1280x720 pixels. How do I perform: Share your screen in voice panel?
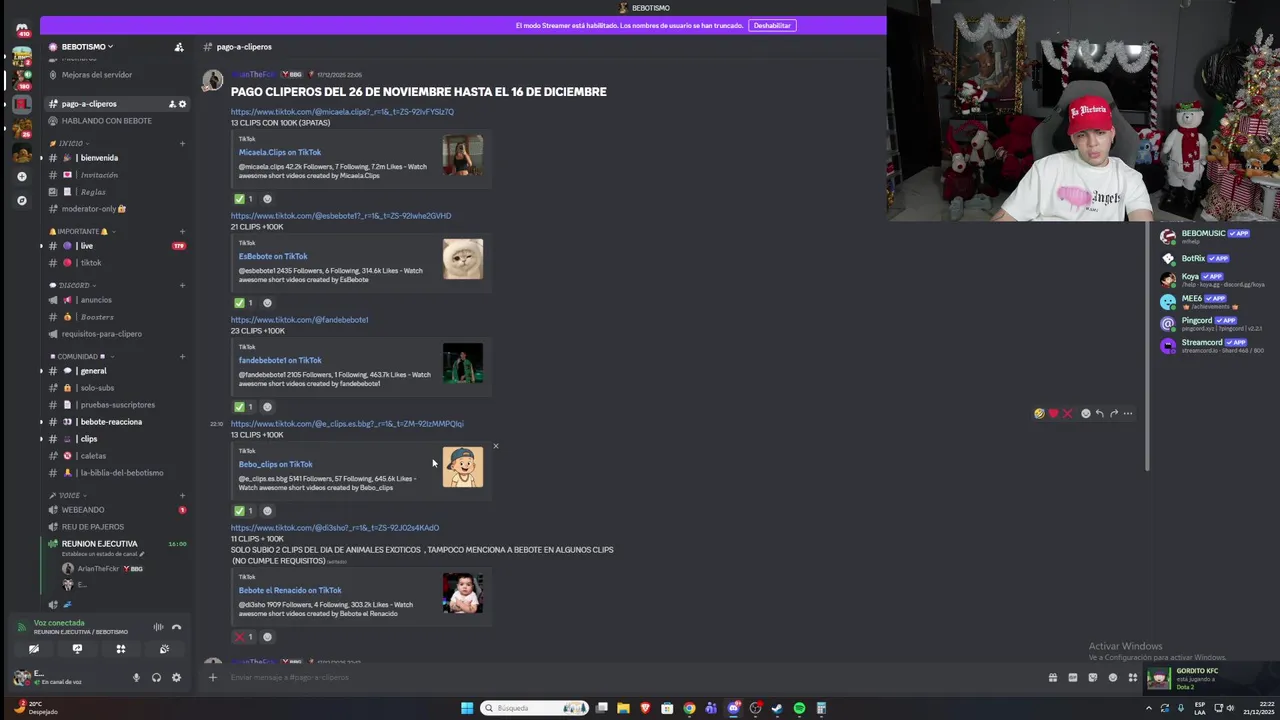coord(77,649)
